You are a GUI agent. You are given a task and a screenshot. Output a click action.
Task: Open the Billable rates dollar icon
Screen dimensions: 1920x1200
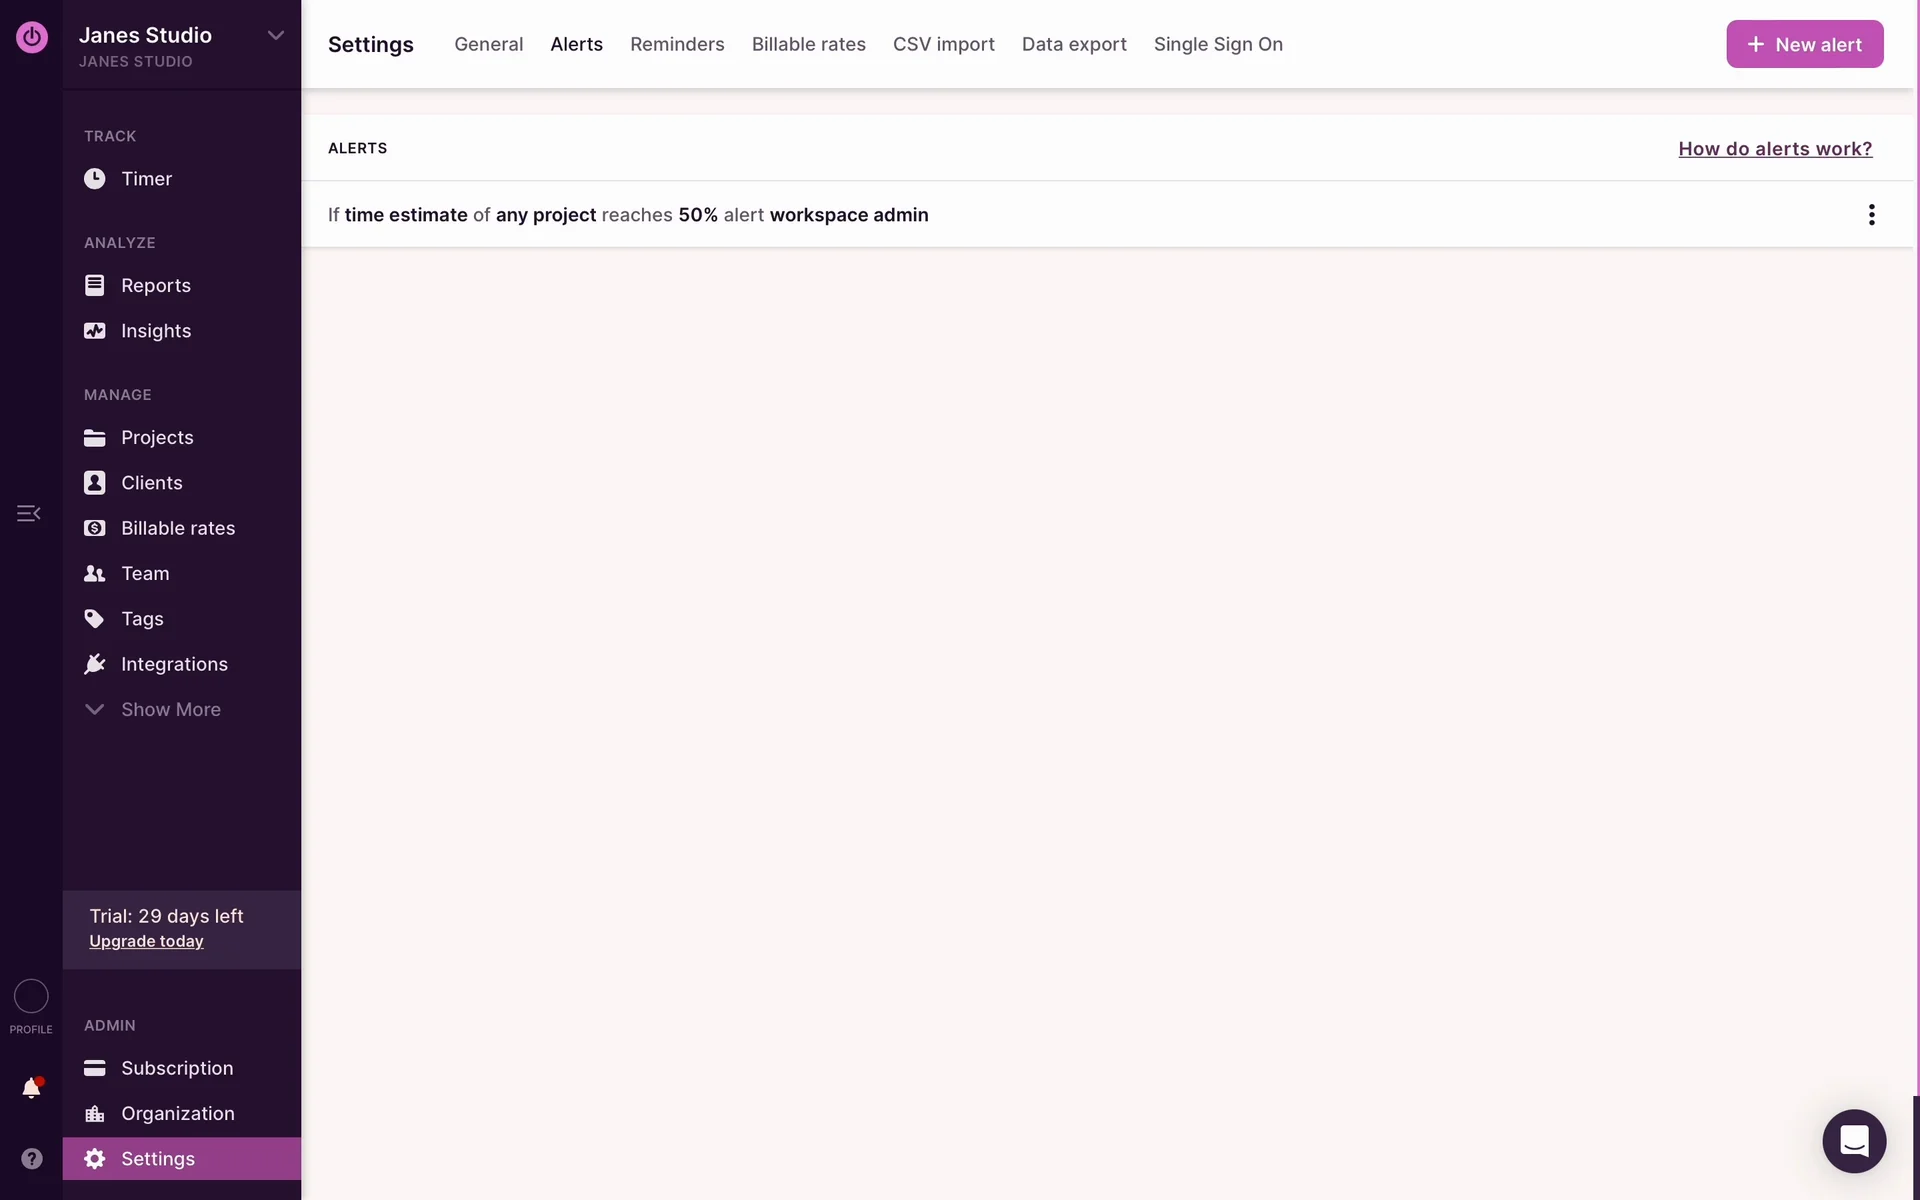coord(94,528)
